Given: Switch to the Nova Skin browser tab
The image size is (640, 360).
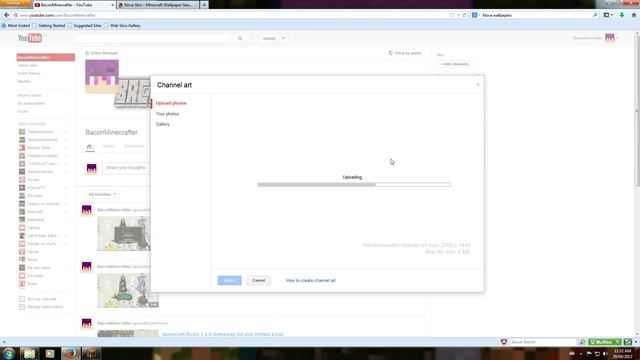Looking at the screenshot, I should (158, 4).
